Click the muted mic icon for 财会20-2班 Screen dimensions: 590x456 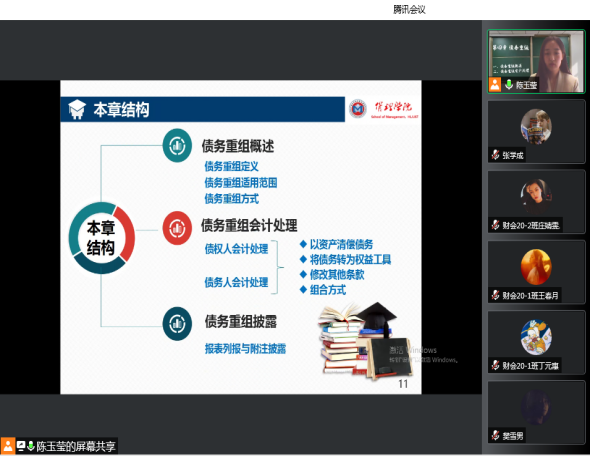coord(496,225)
